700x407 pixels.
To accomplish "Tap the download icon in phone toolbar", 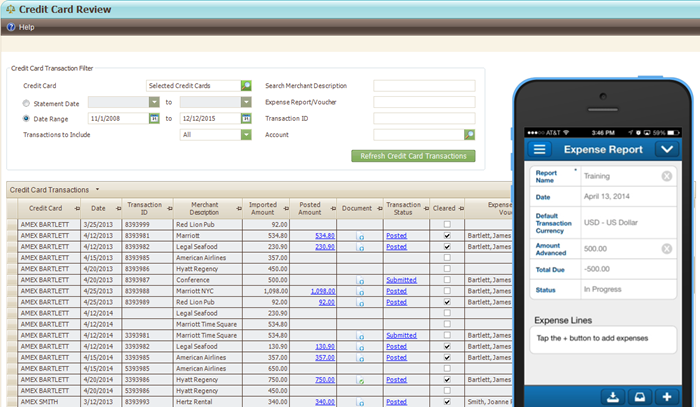I will (x=613, y=397).
